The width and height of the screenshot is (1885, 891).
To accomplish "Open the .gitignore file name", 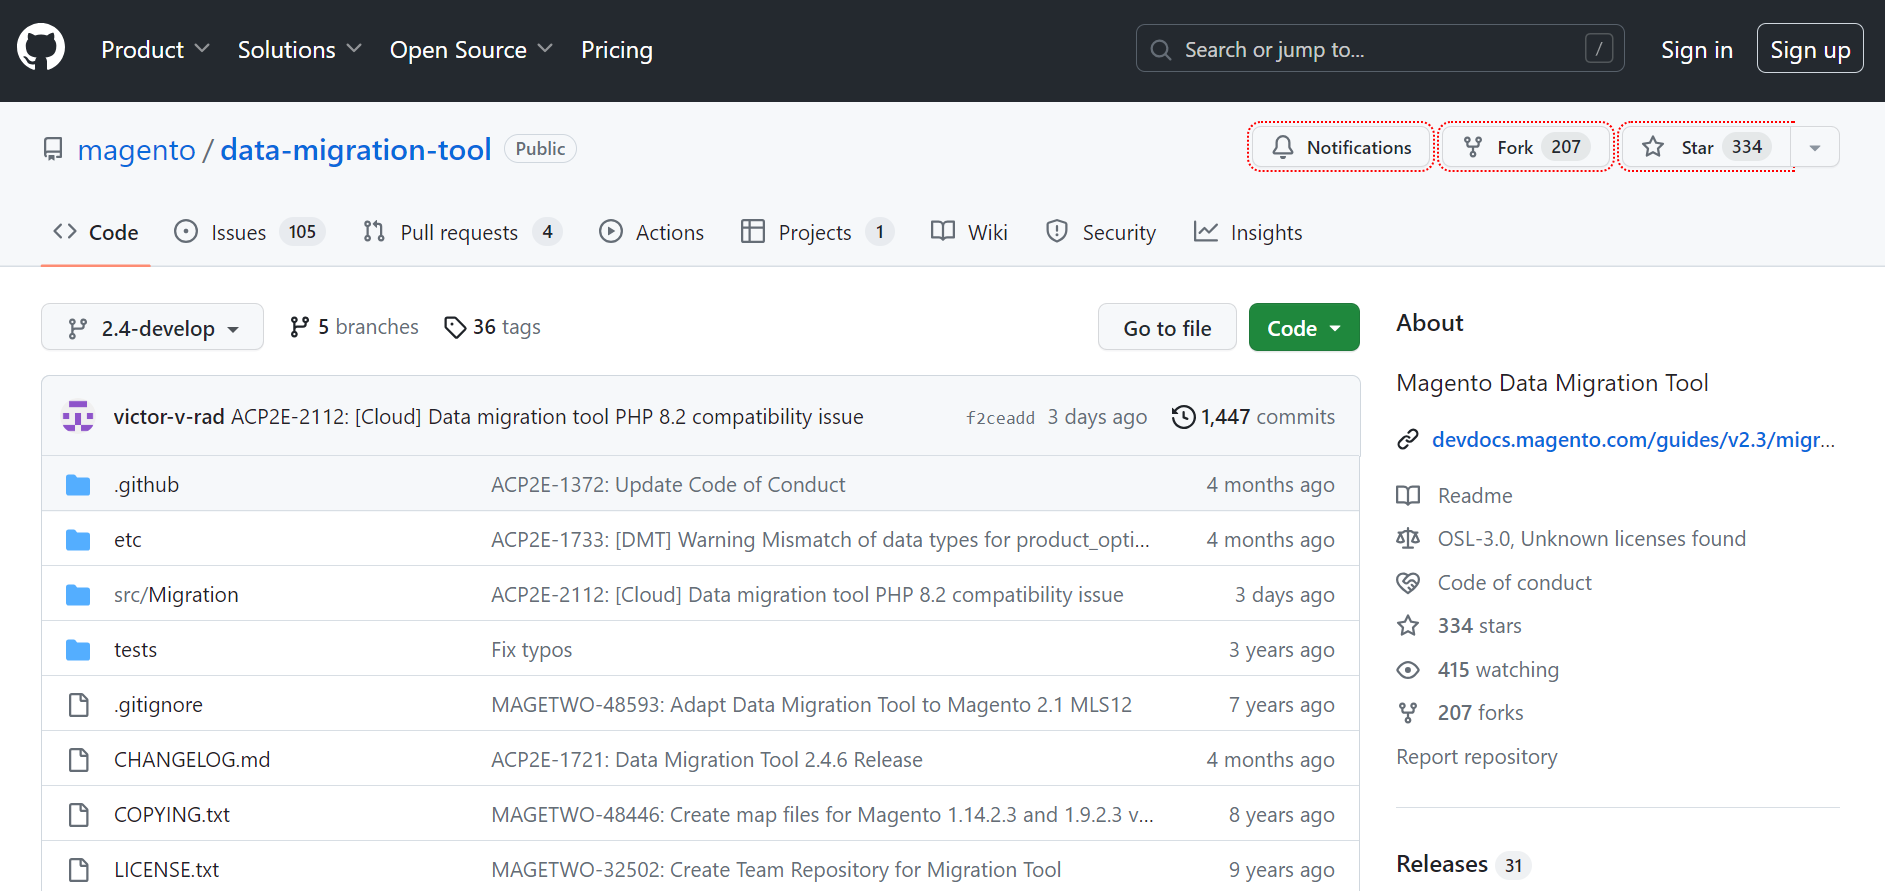I will pos(158,705).
